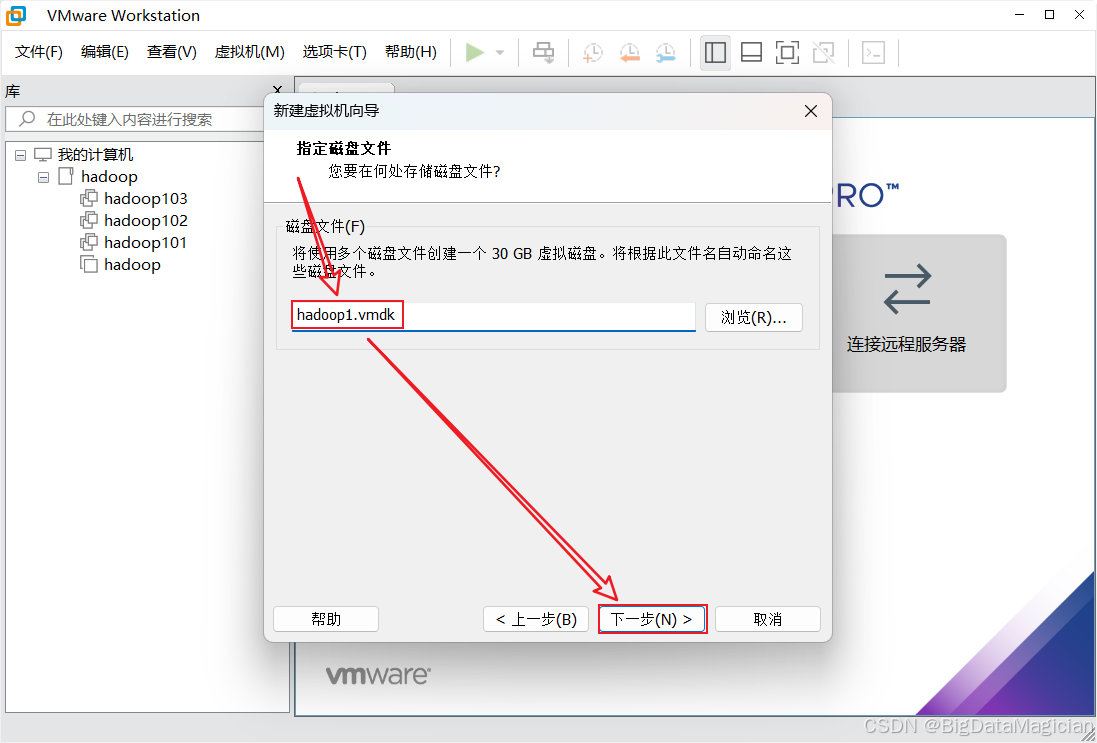This screenshot has height=743, width=1097.
Task: Open the 选项卡(T) menu
Action: pos(334,52)
